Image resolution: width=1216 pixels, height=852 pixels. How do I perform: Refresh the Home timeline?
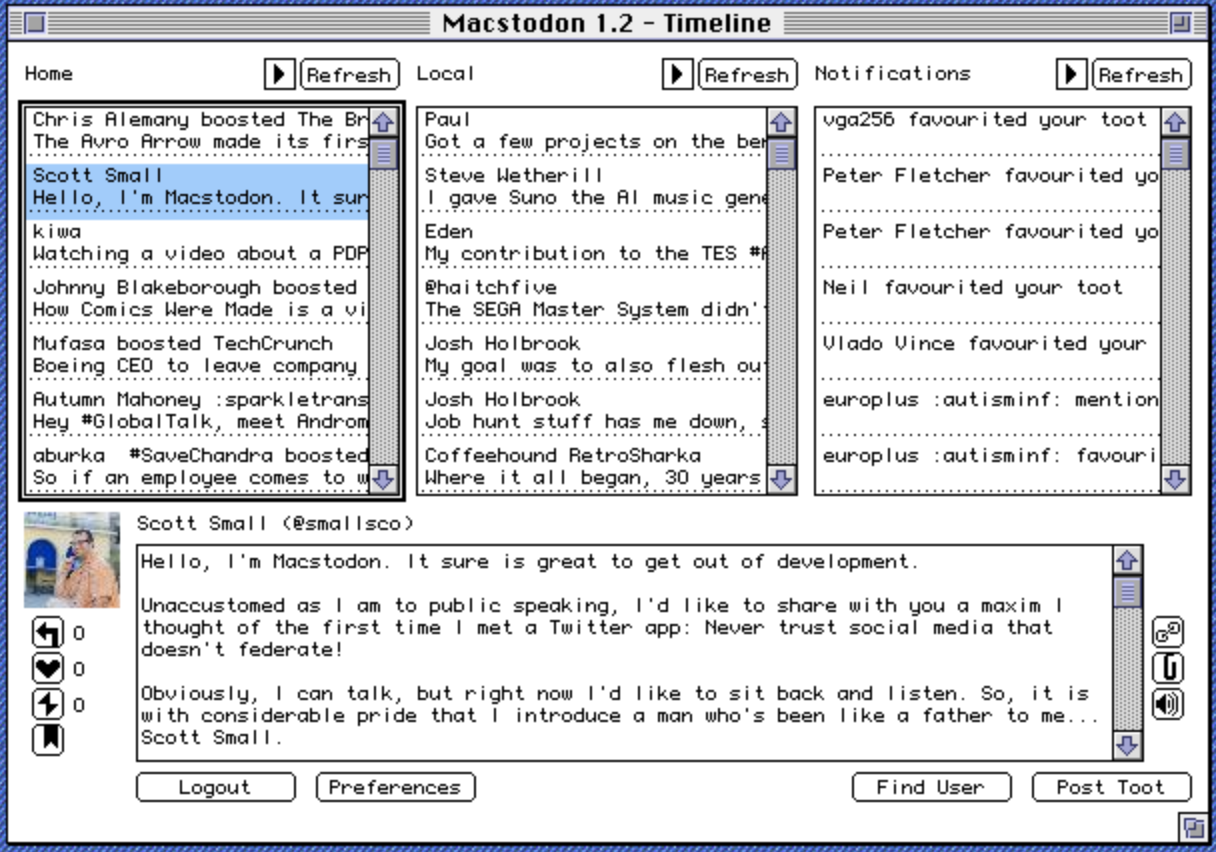348,75
